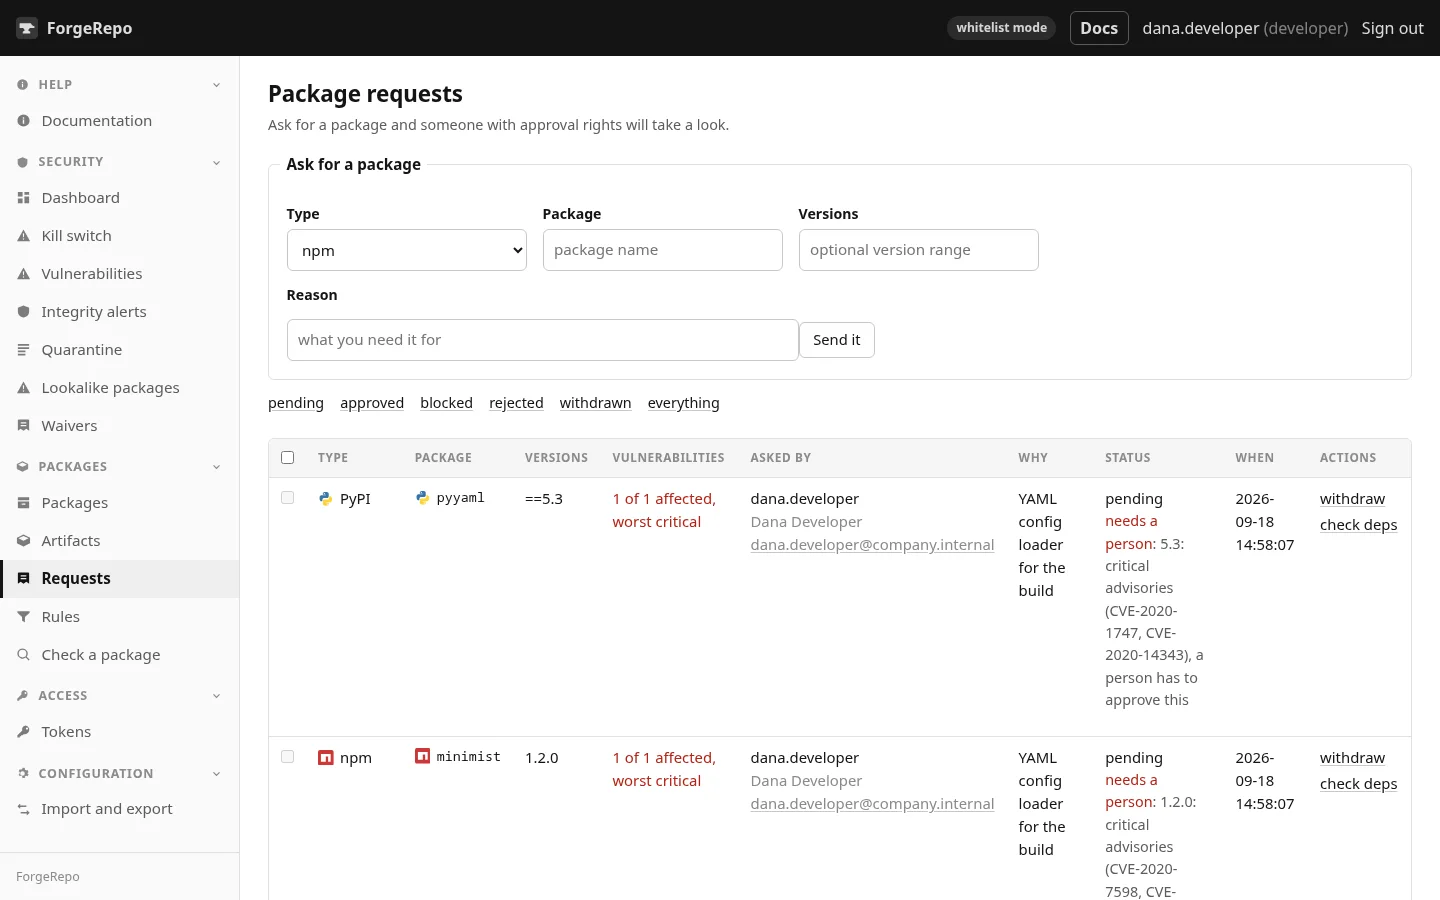Open Vulnerabilities in sidebar
Screen dimensions: 1440x900
pos(120,274)
